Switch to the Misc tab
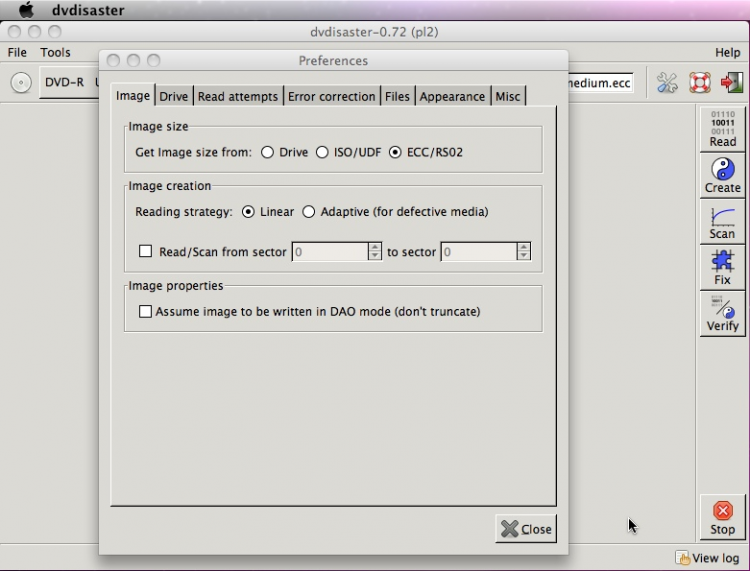750x571 pixels. click(x=507, y=96)
